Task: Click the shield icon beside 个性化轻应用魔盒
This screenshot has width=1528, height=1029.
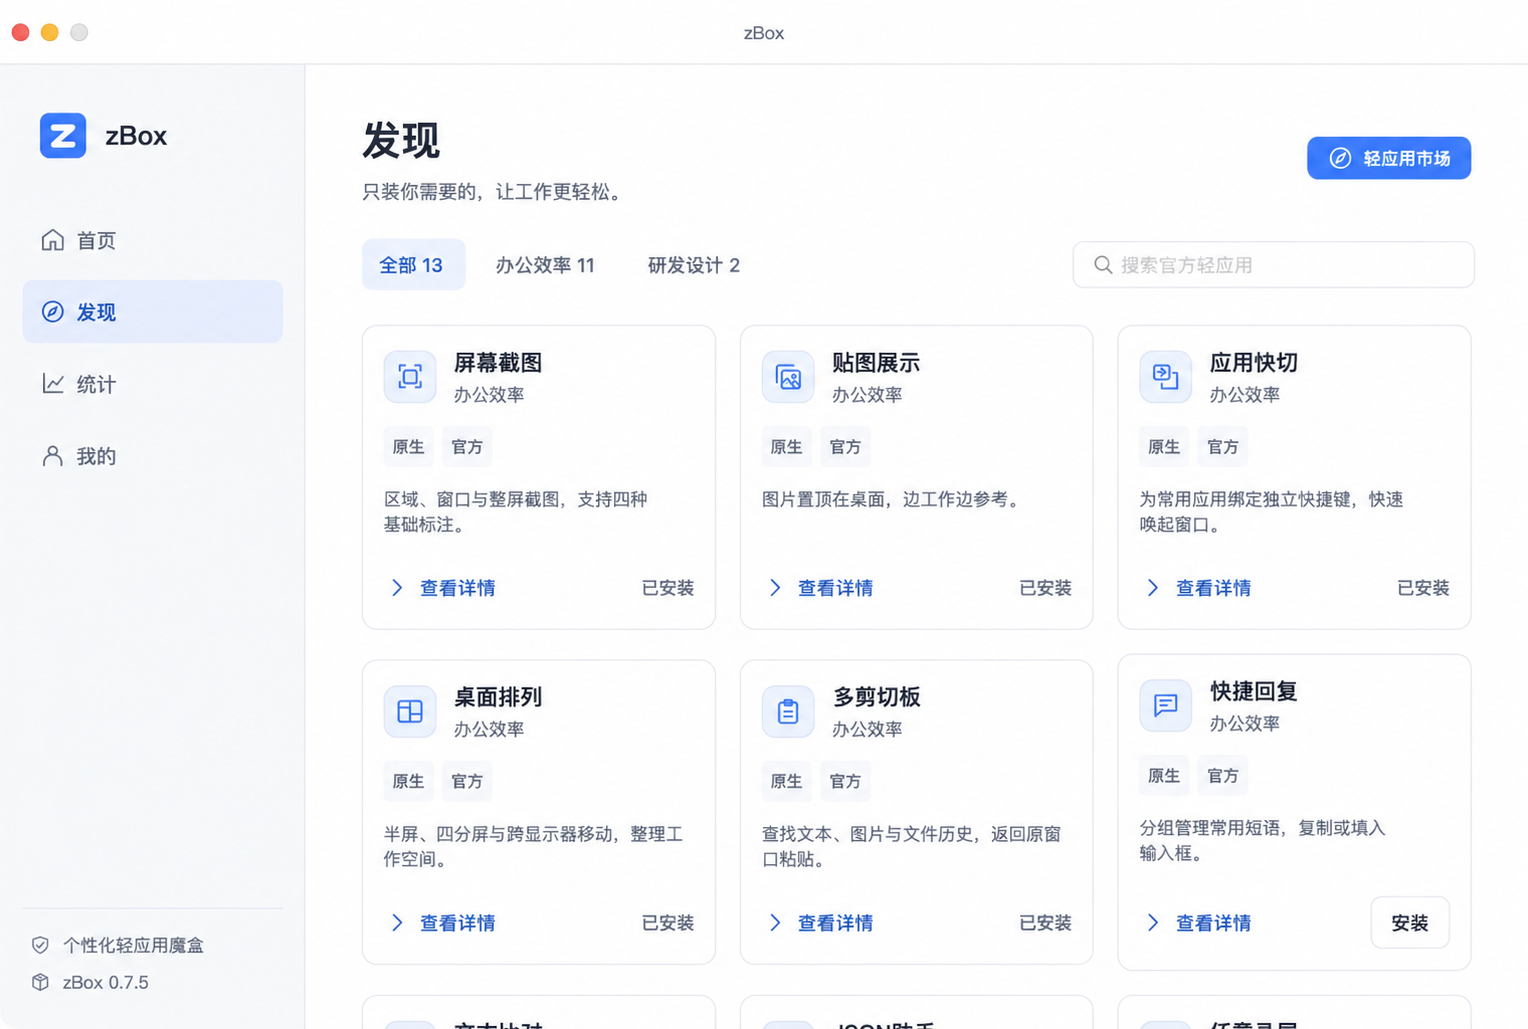Action: (41, 945)
